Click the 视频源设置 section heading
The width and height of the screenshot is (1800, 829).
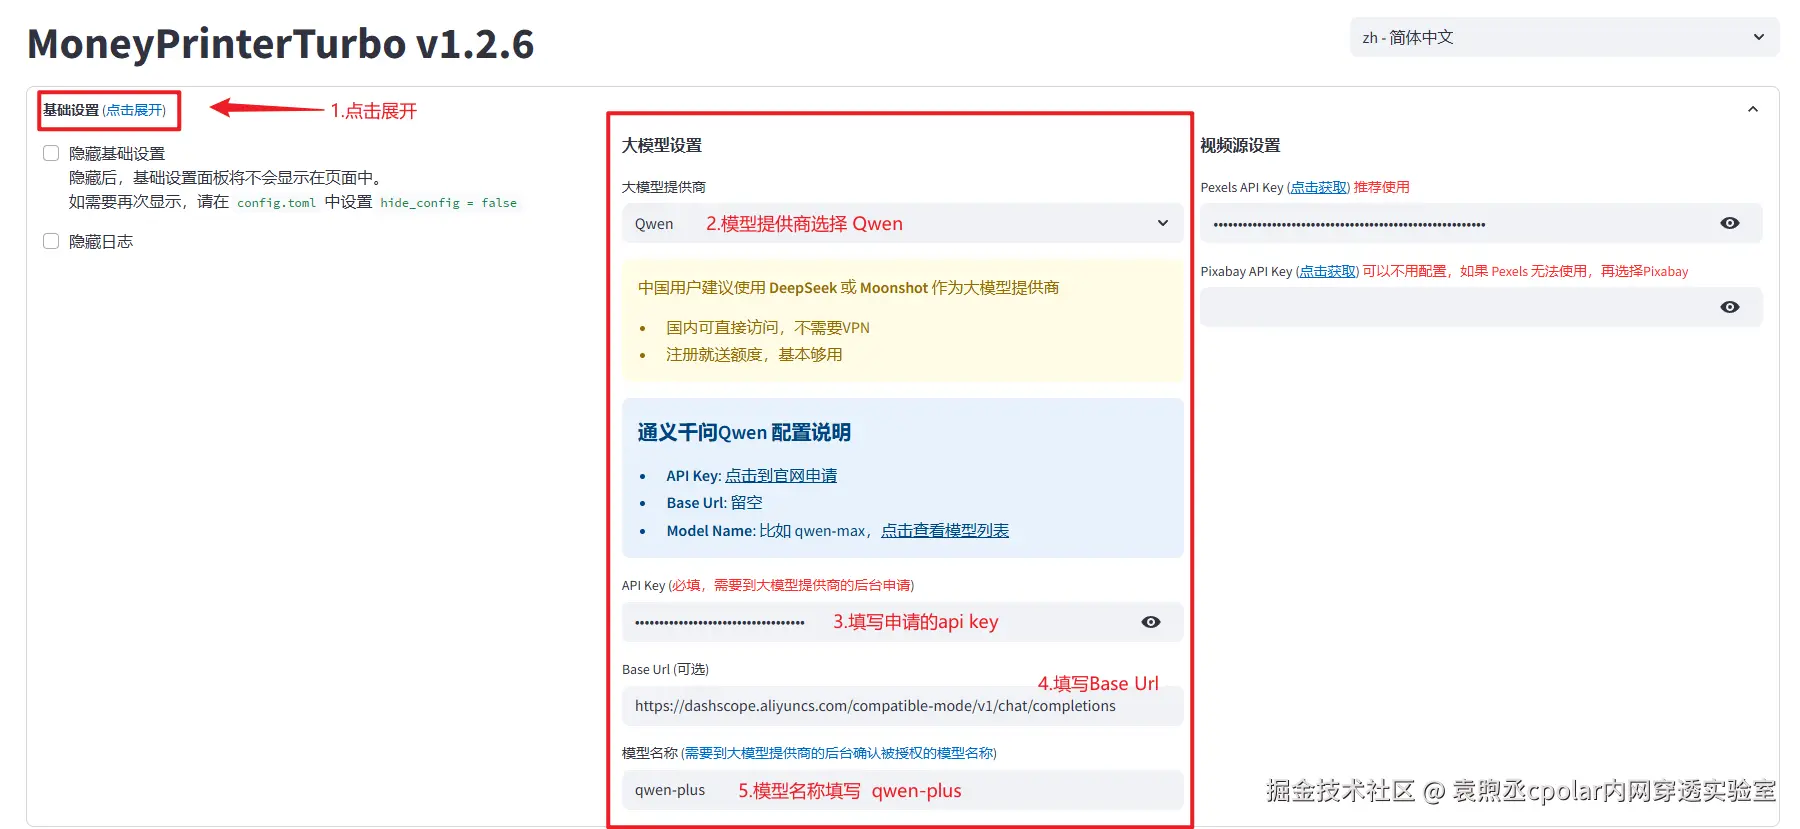(1240, 145)
